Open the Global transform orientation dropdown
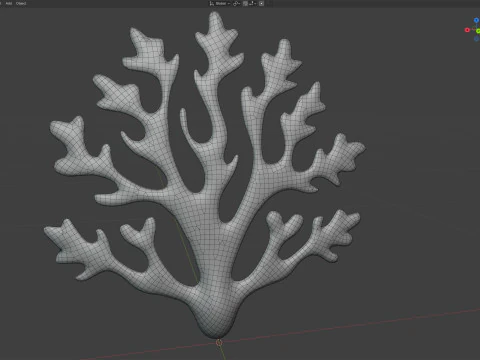This screenshot has width=480, height=360. (220, 3)
